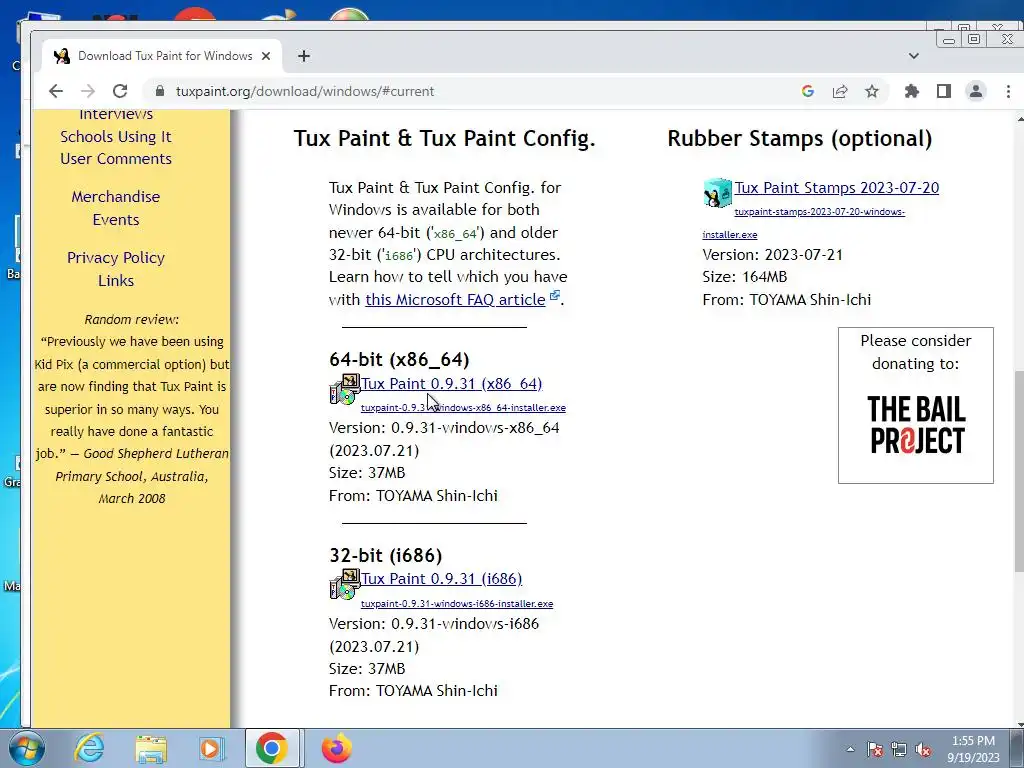
Task: Click the 32-bit installer icon
Action: pos(345,584)
